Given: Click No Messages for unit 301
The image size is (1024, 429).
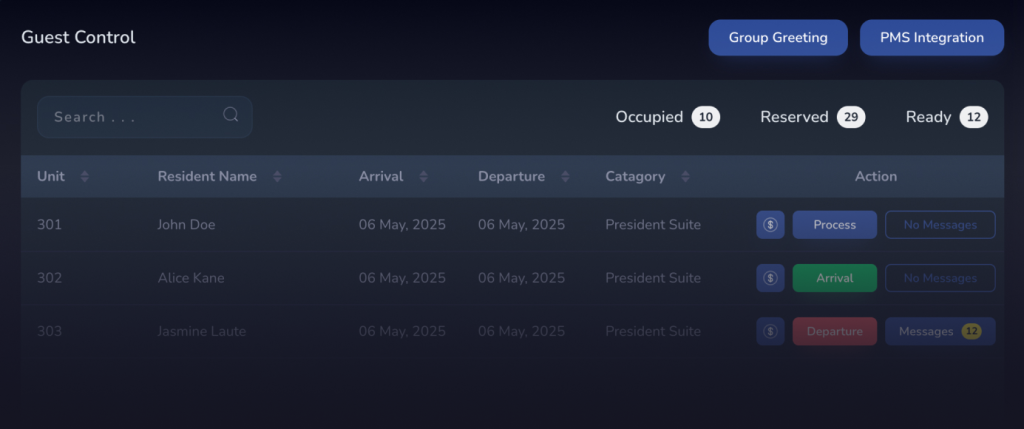Looking at the screenshot, I should 940,225.
